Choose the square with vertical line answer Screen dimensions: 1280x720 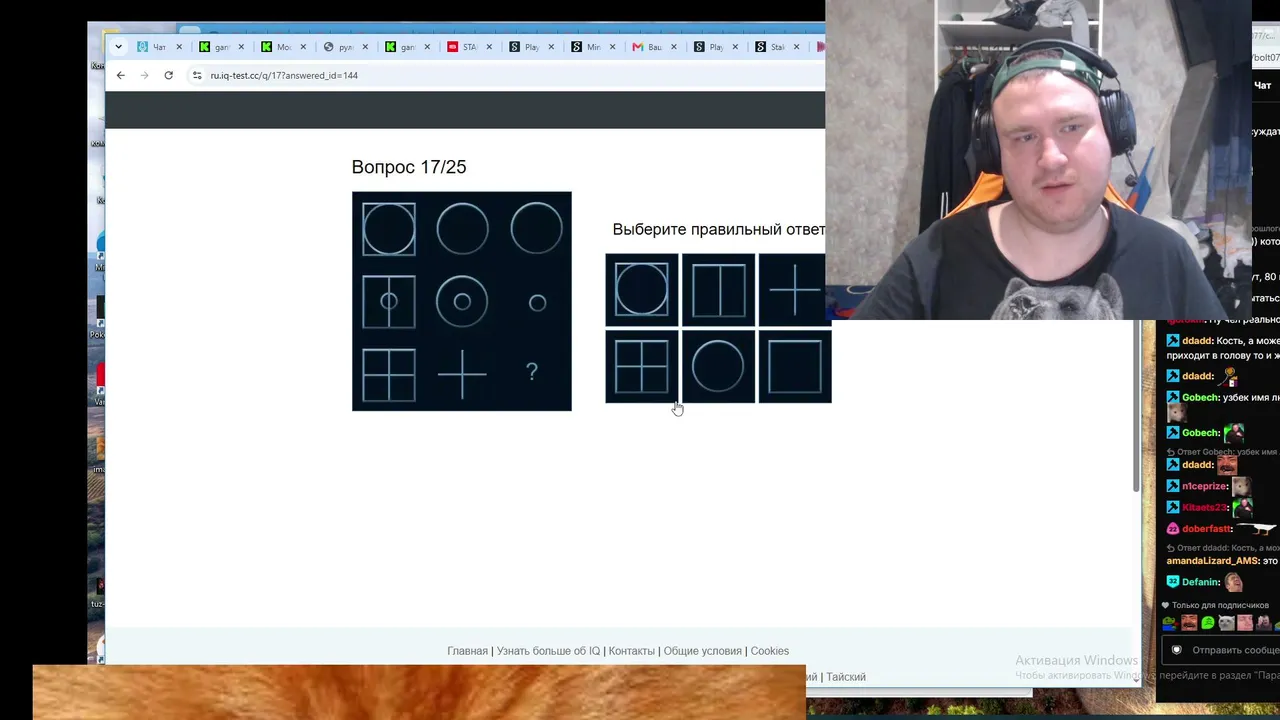click(x=718, y=290)
